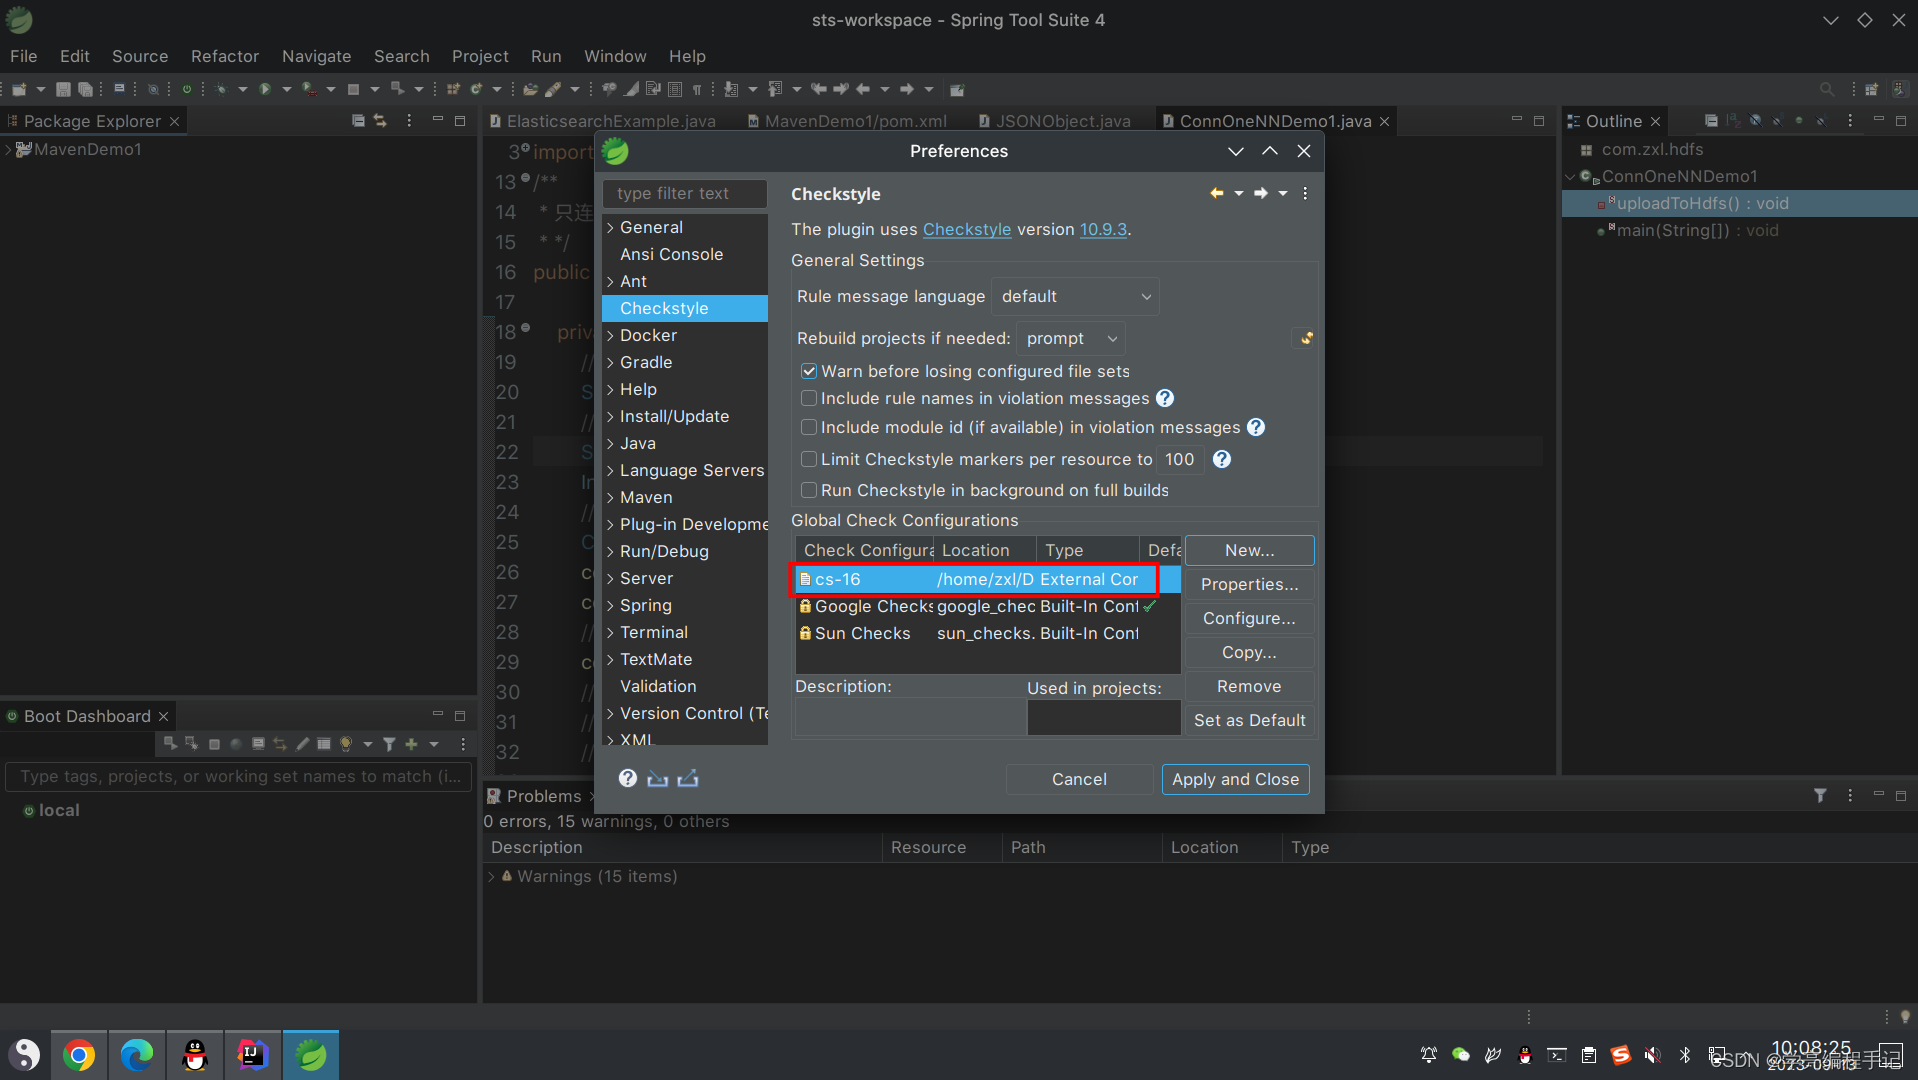Open the Checkstyle hyperlink in plugin description

[x=966, y=229]
